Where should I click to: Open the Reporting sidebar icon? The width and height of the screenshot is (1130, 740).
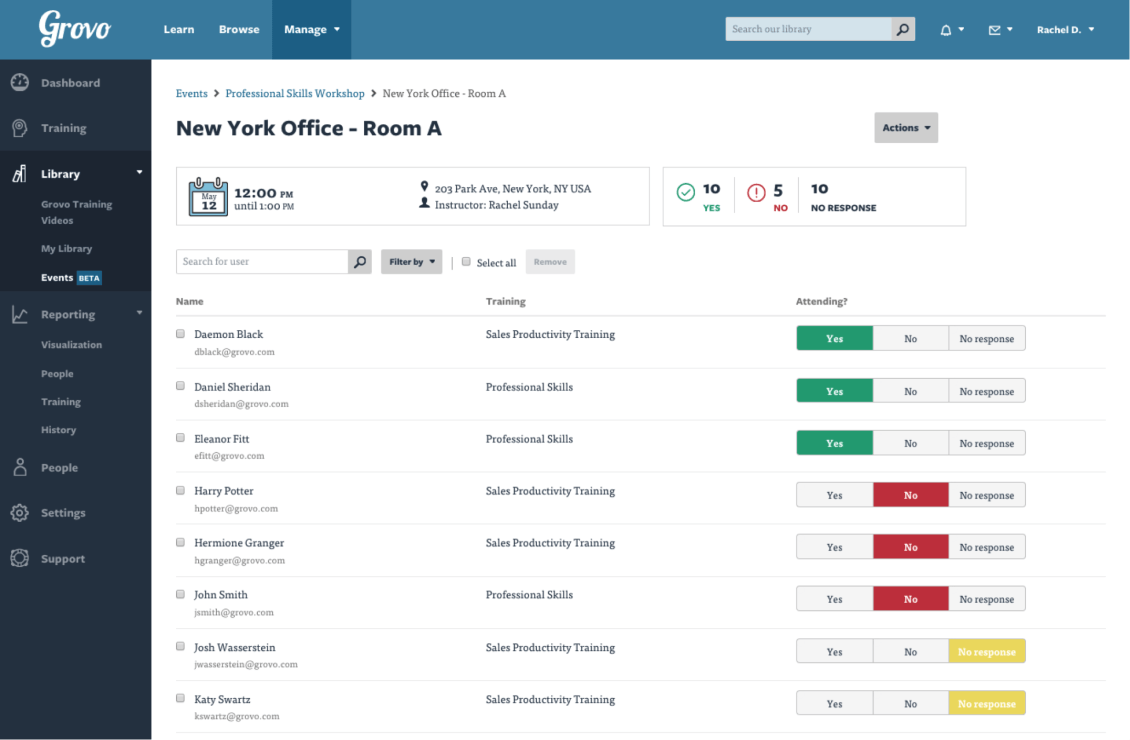19,313
